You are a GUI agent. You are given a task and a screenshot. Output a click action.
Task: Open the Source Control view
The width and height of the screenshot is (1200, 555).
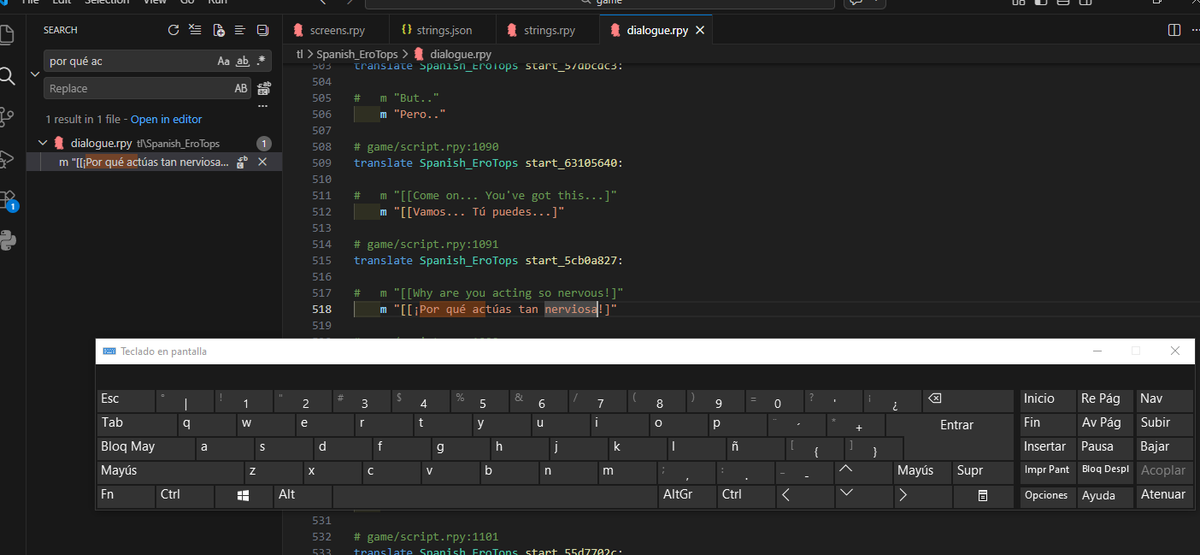pyautogui.click(x=7, y=117)
